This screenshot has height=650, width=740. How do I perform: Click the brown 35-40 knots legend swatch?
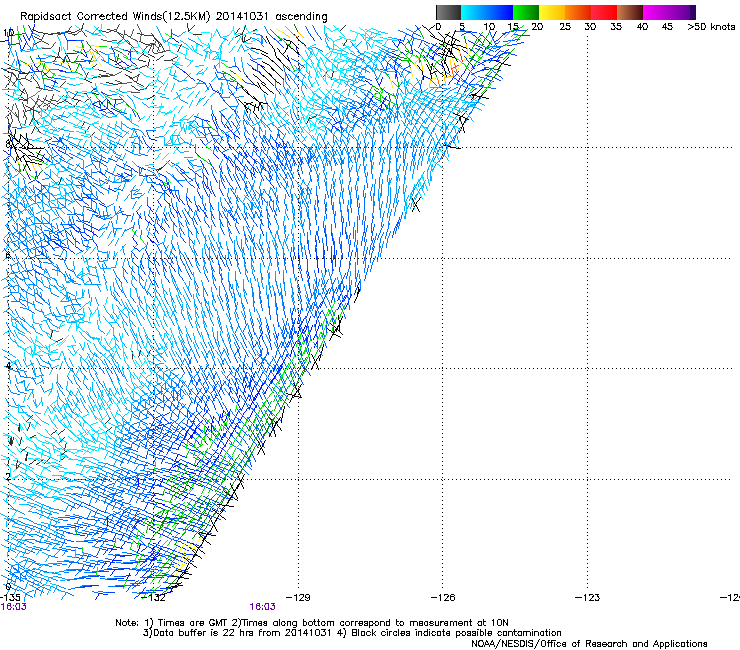pos(630,12)
